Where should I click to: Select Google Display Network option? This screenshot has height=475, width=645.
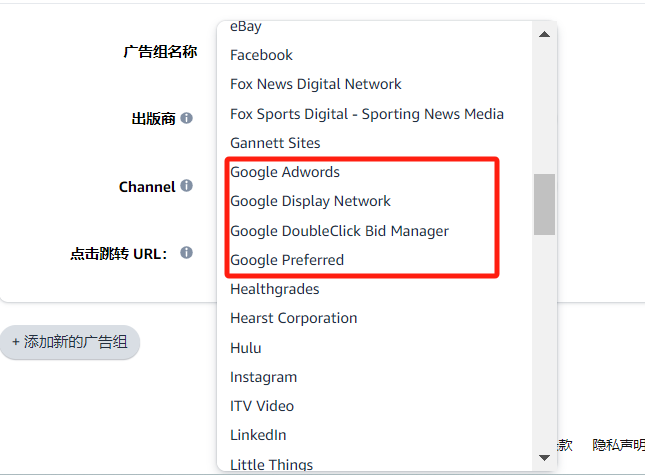(310, 202)
